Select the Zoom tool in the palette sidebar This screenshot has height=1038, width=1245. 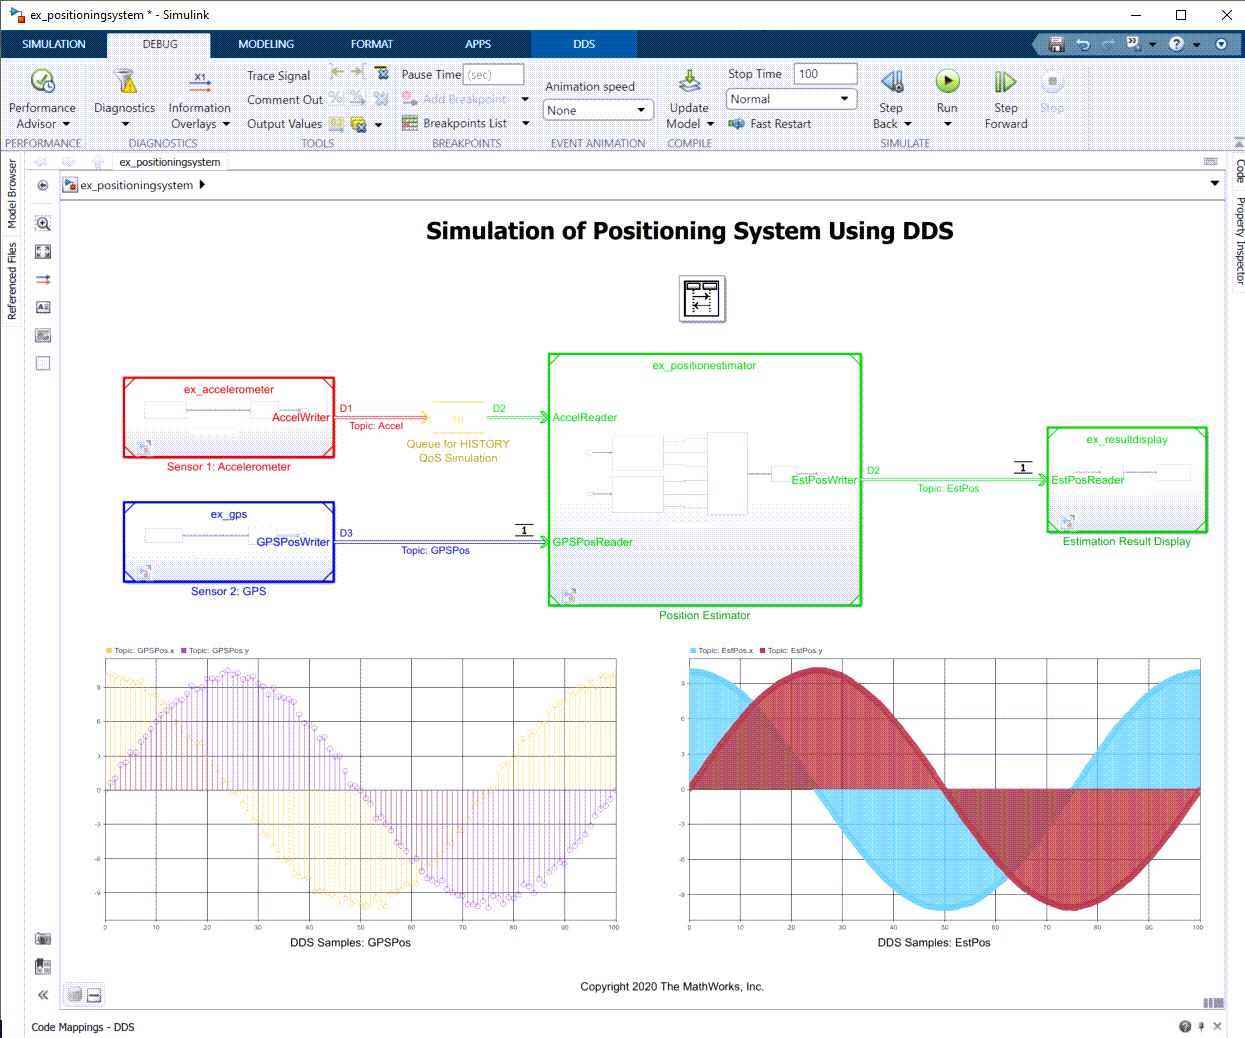coord(42,223)
